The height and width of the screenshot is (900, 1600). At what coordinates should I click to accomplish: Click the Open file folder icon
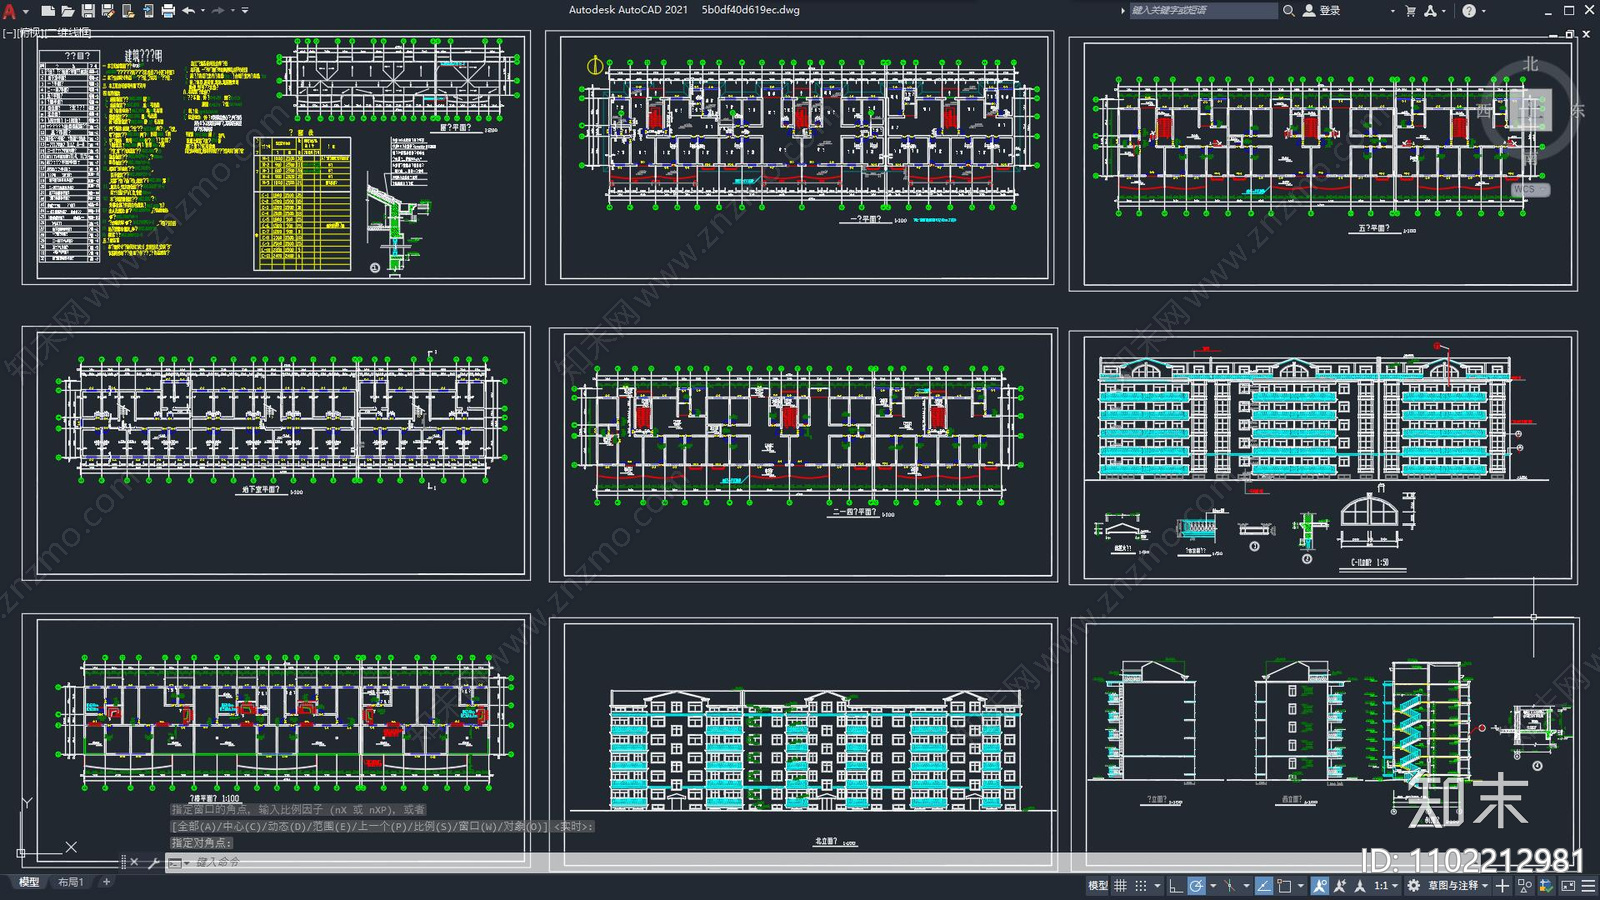[68, 11]
